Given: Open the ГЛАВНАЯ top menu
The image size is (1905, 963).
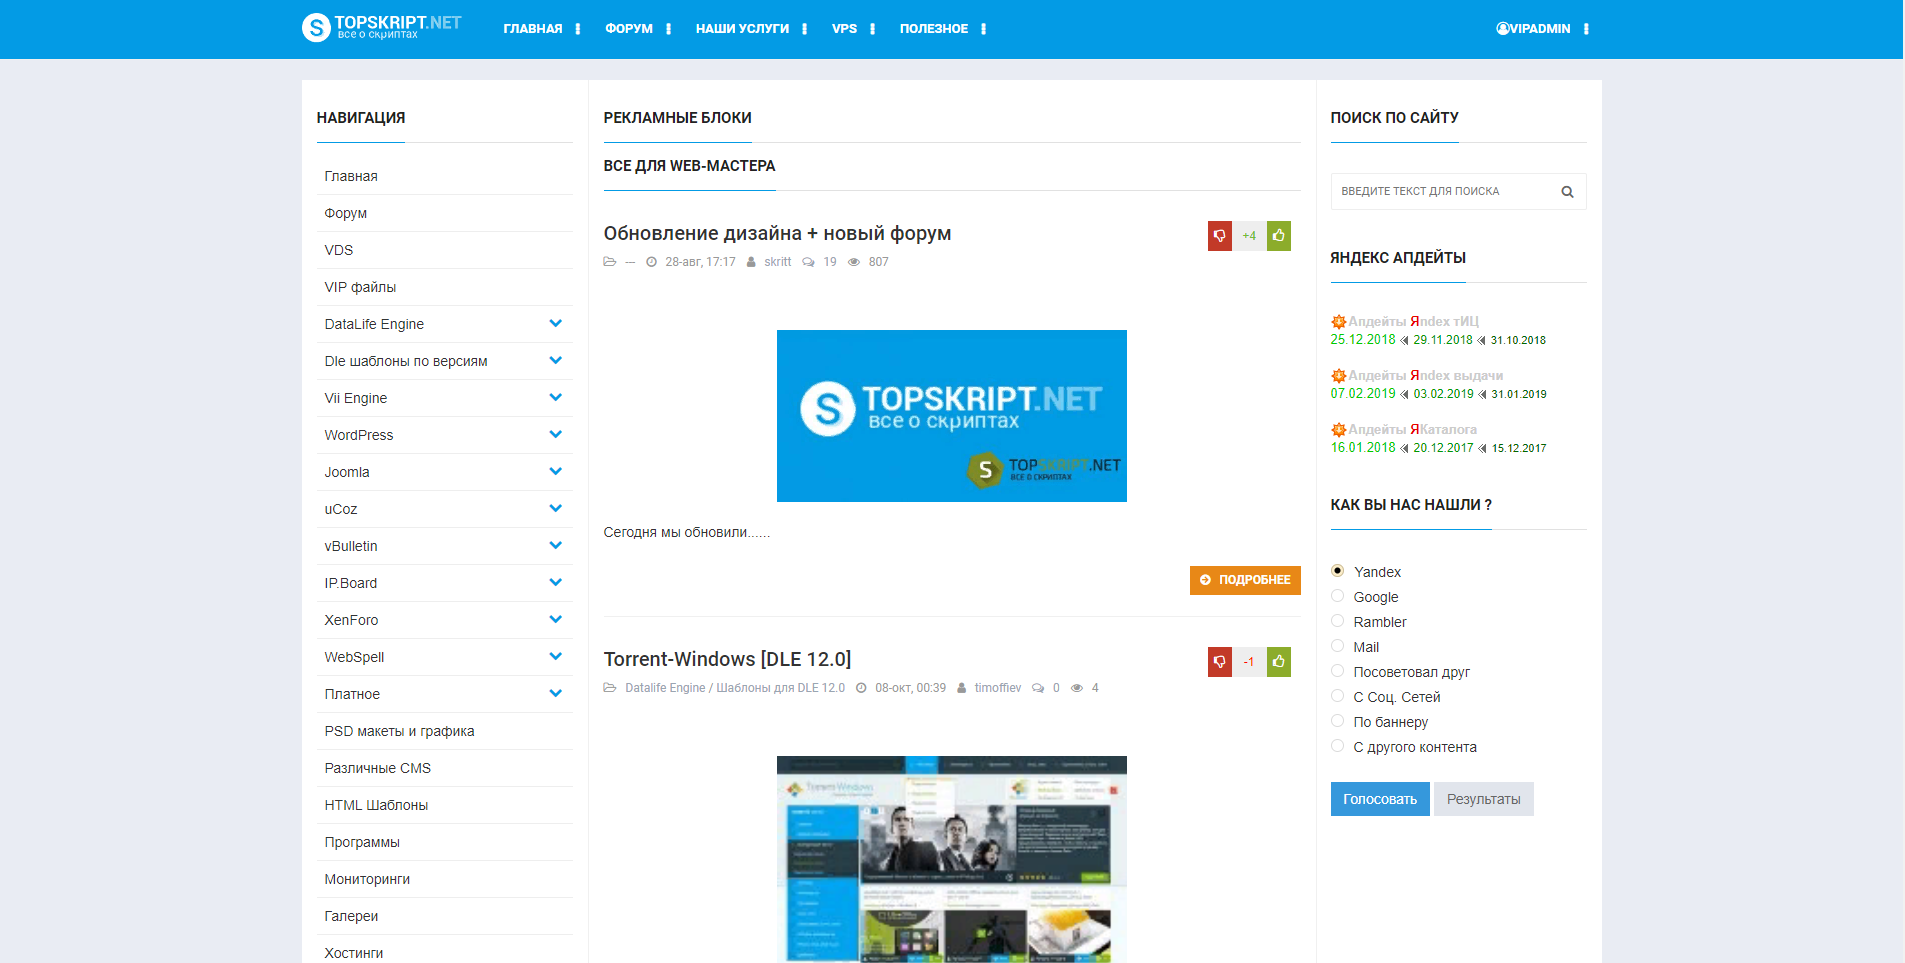Looking at the screenshot, I should coord(533,29).
